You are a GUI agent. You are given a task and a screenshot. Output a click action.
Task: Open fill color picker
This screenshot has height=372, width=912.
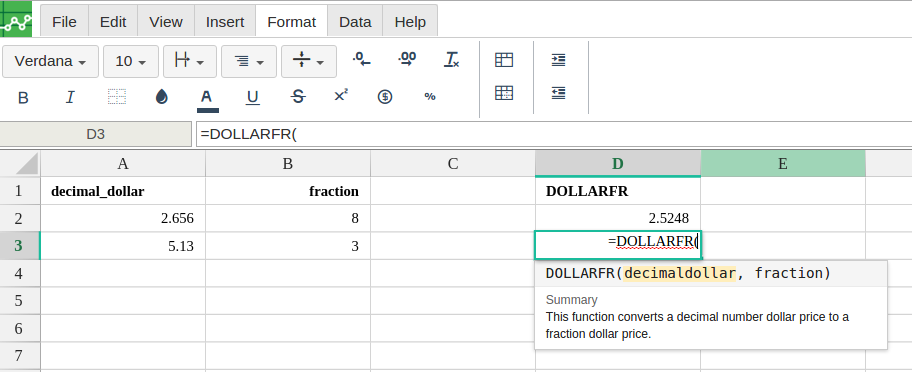[162, 97]
